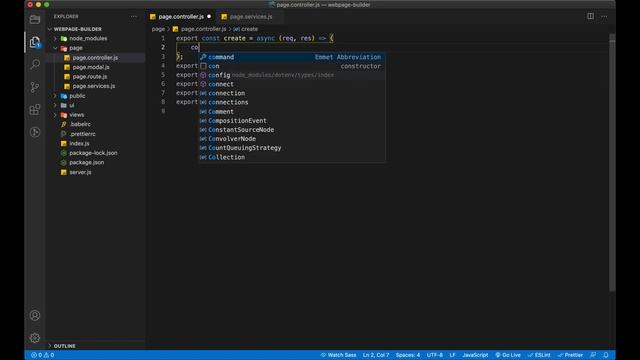Open server.js file
The height and width of the screenshot is (360, 640).
click(x=80, y=172)
